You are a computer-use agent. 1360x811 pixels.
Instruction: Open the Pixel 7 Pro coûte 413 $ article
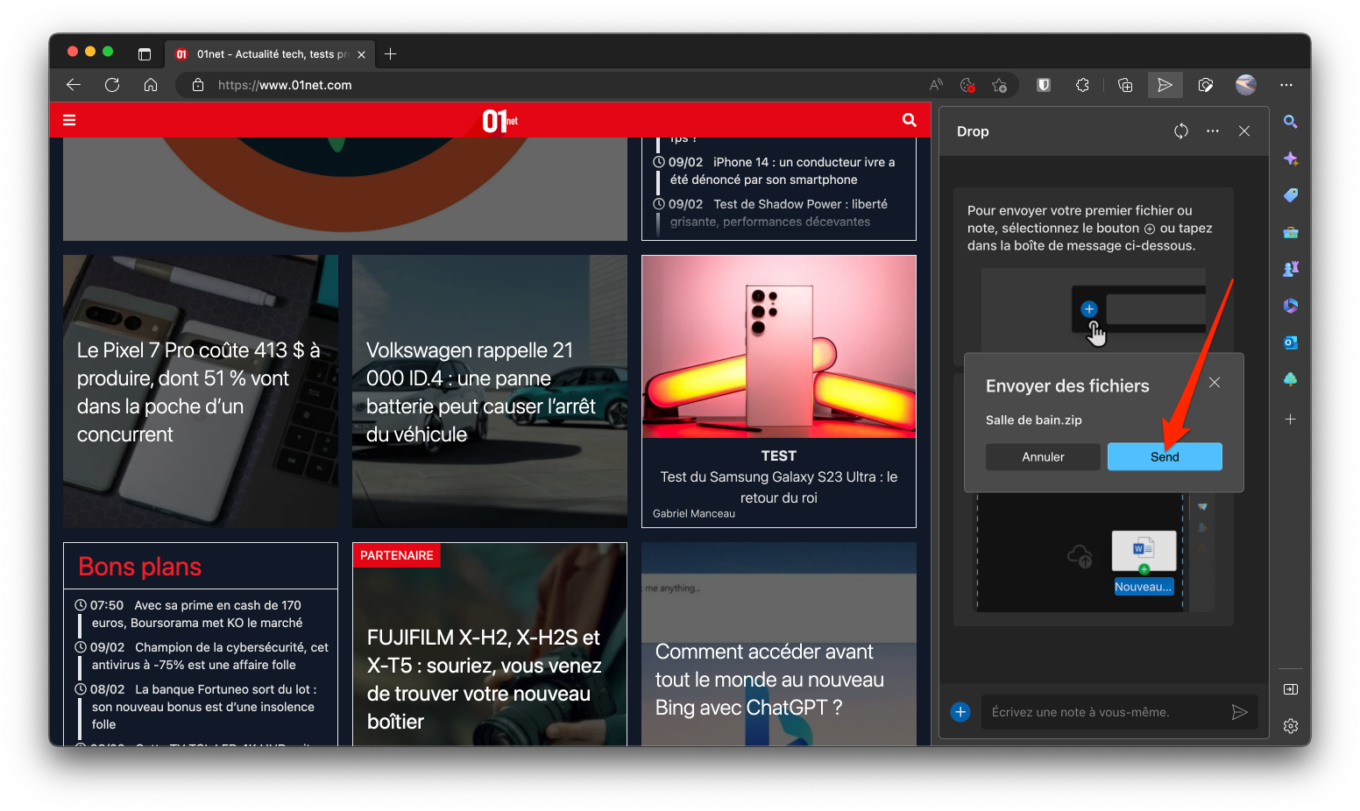coord(200,392)
